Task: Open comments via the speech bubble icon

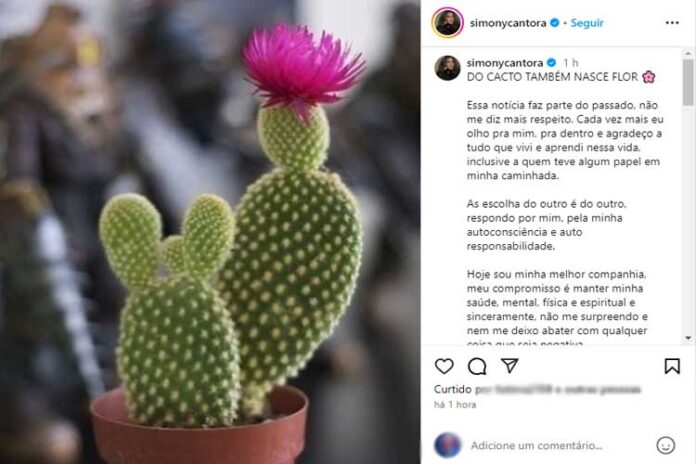Action: click(x=477, y=366)
